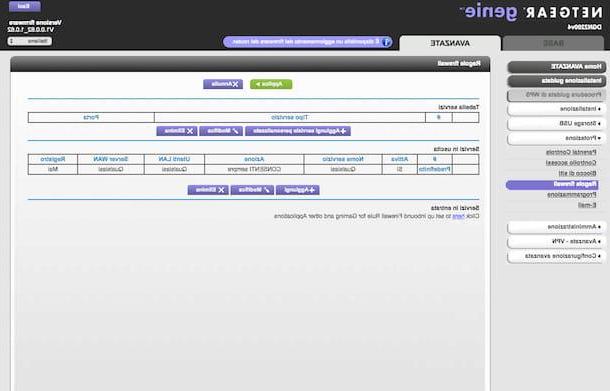
Task: Click Modifica pencil button under Tabella servizi
Action: point(221,131)
